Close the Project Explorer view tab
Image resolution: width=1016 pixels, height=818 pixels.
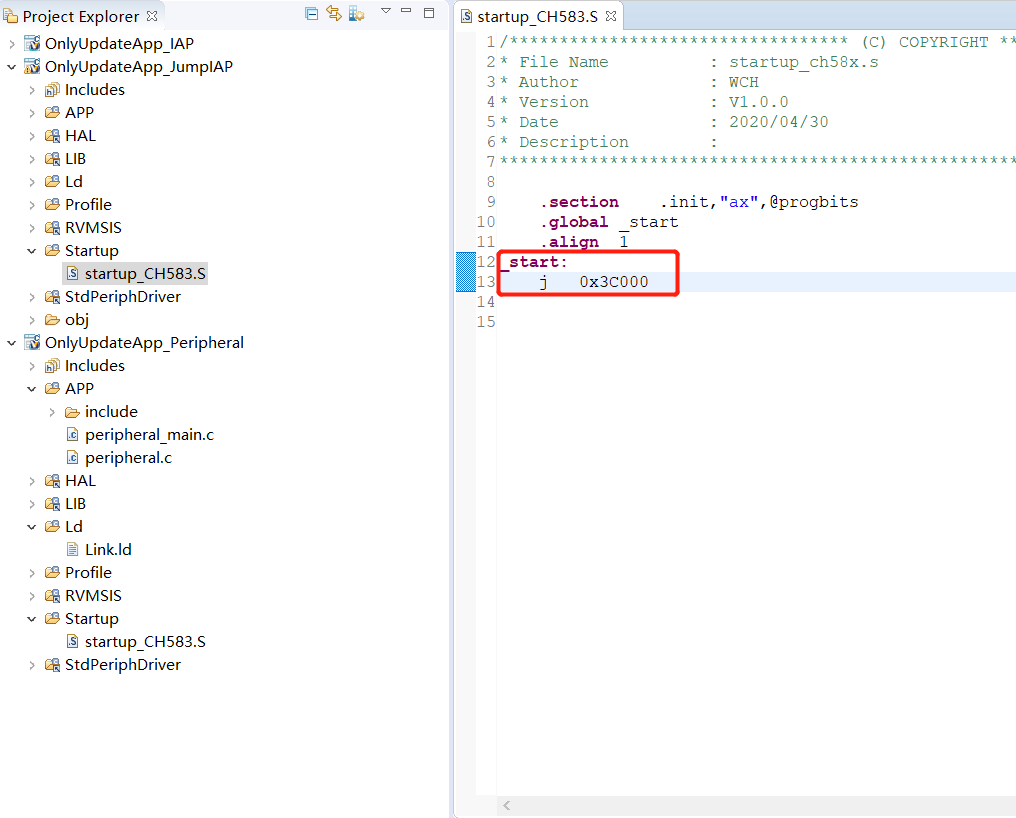coord(152,16)
